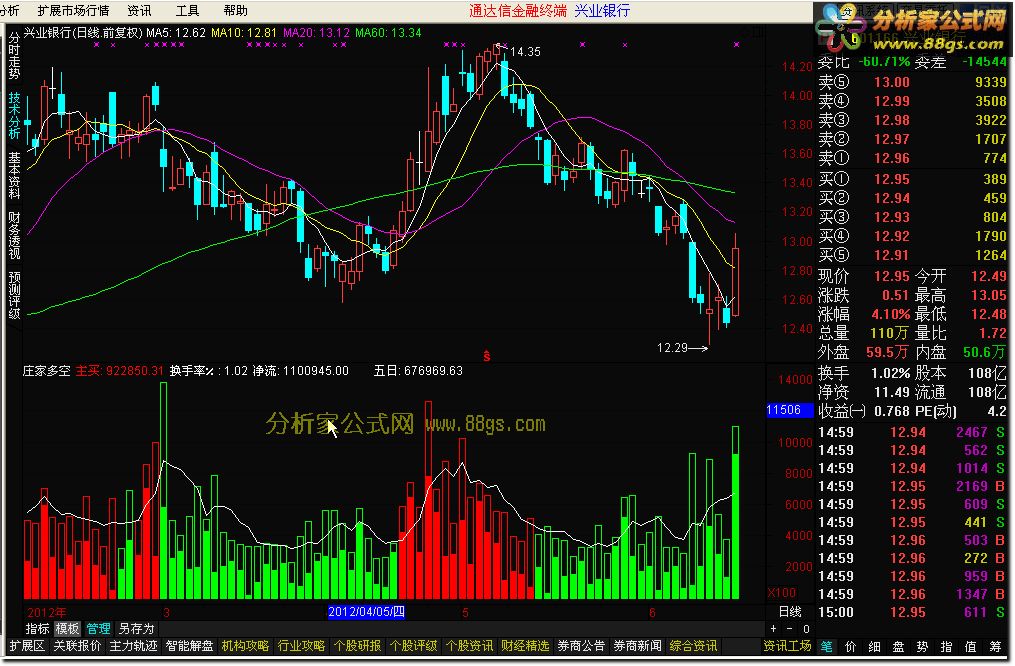Click the MA20: 13.12 label
1015x666 pixels.
coord(317,32)
